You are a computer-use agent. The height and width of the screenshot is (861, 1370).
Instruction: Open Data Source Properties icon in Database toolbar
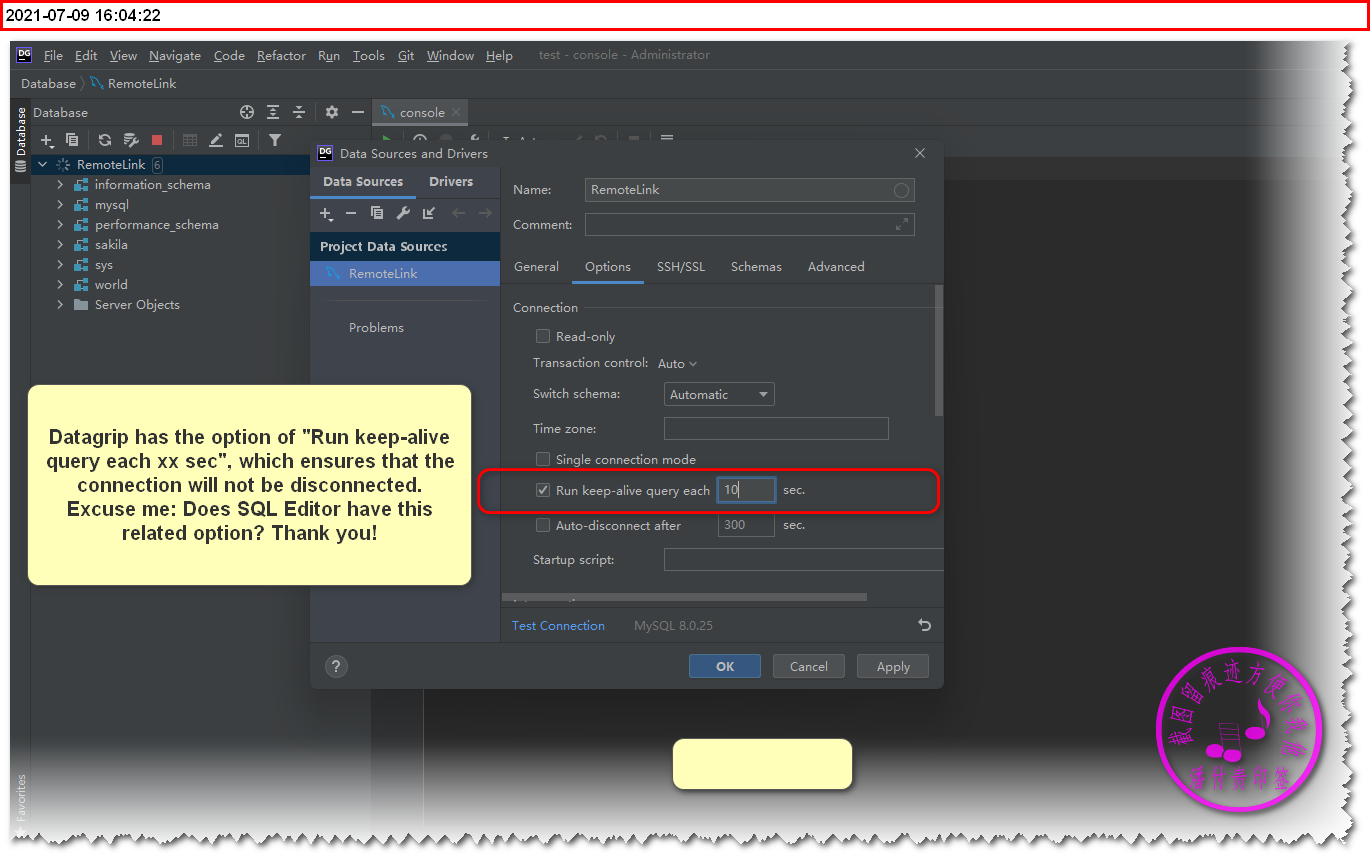[x=131, y=141]
